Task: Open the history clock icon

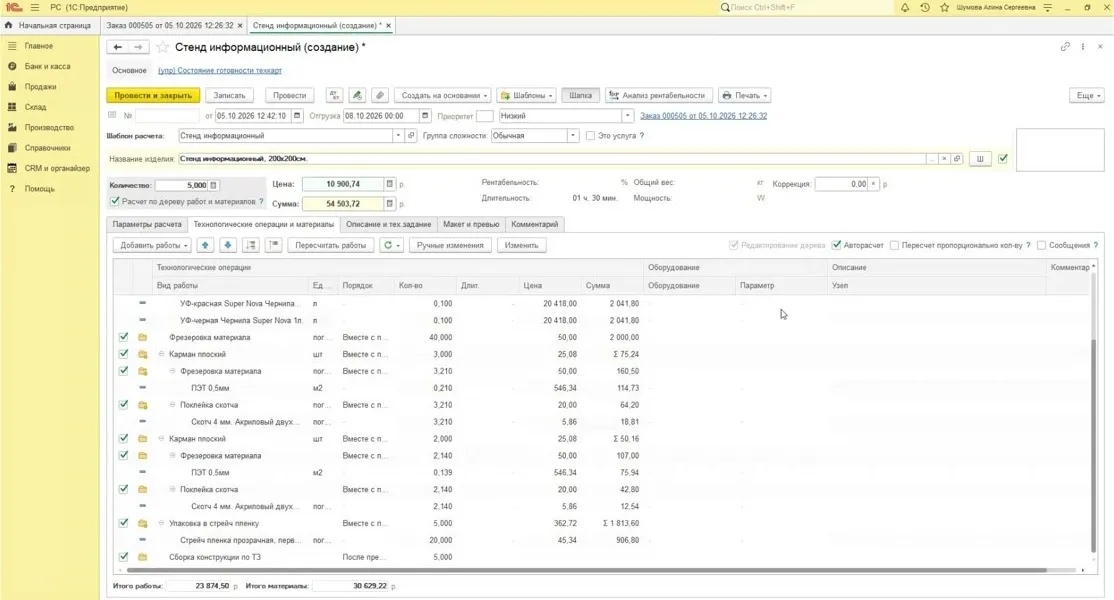Action: [924, 7]
